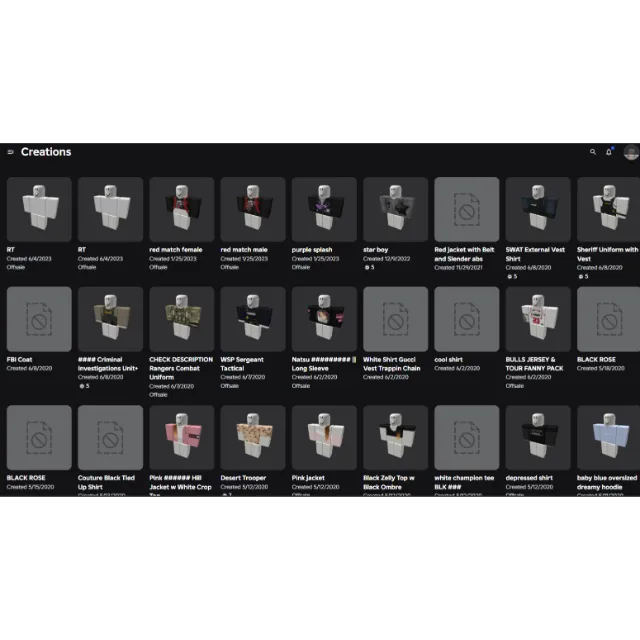The height and width of the screenshot is (640, 640).
Task: Click the cool shirt placeholder icon
Action: [x=467, y=319]
